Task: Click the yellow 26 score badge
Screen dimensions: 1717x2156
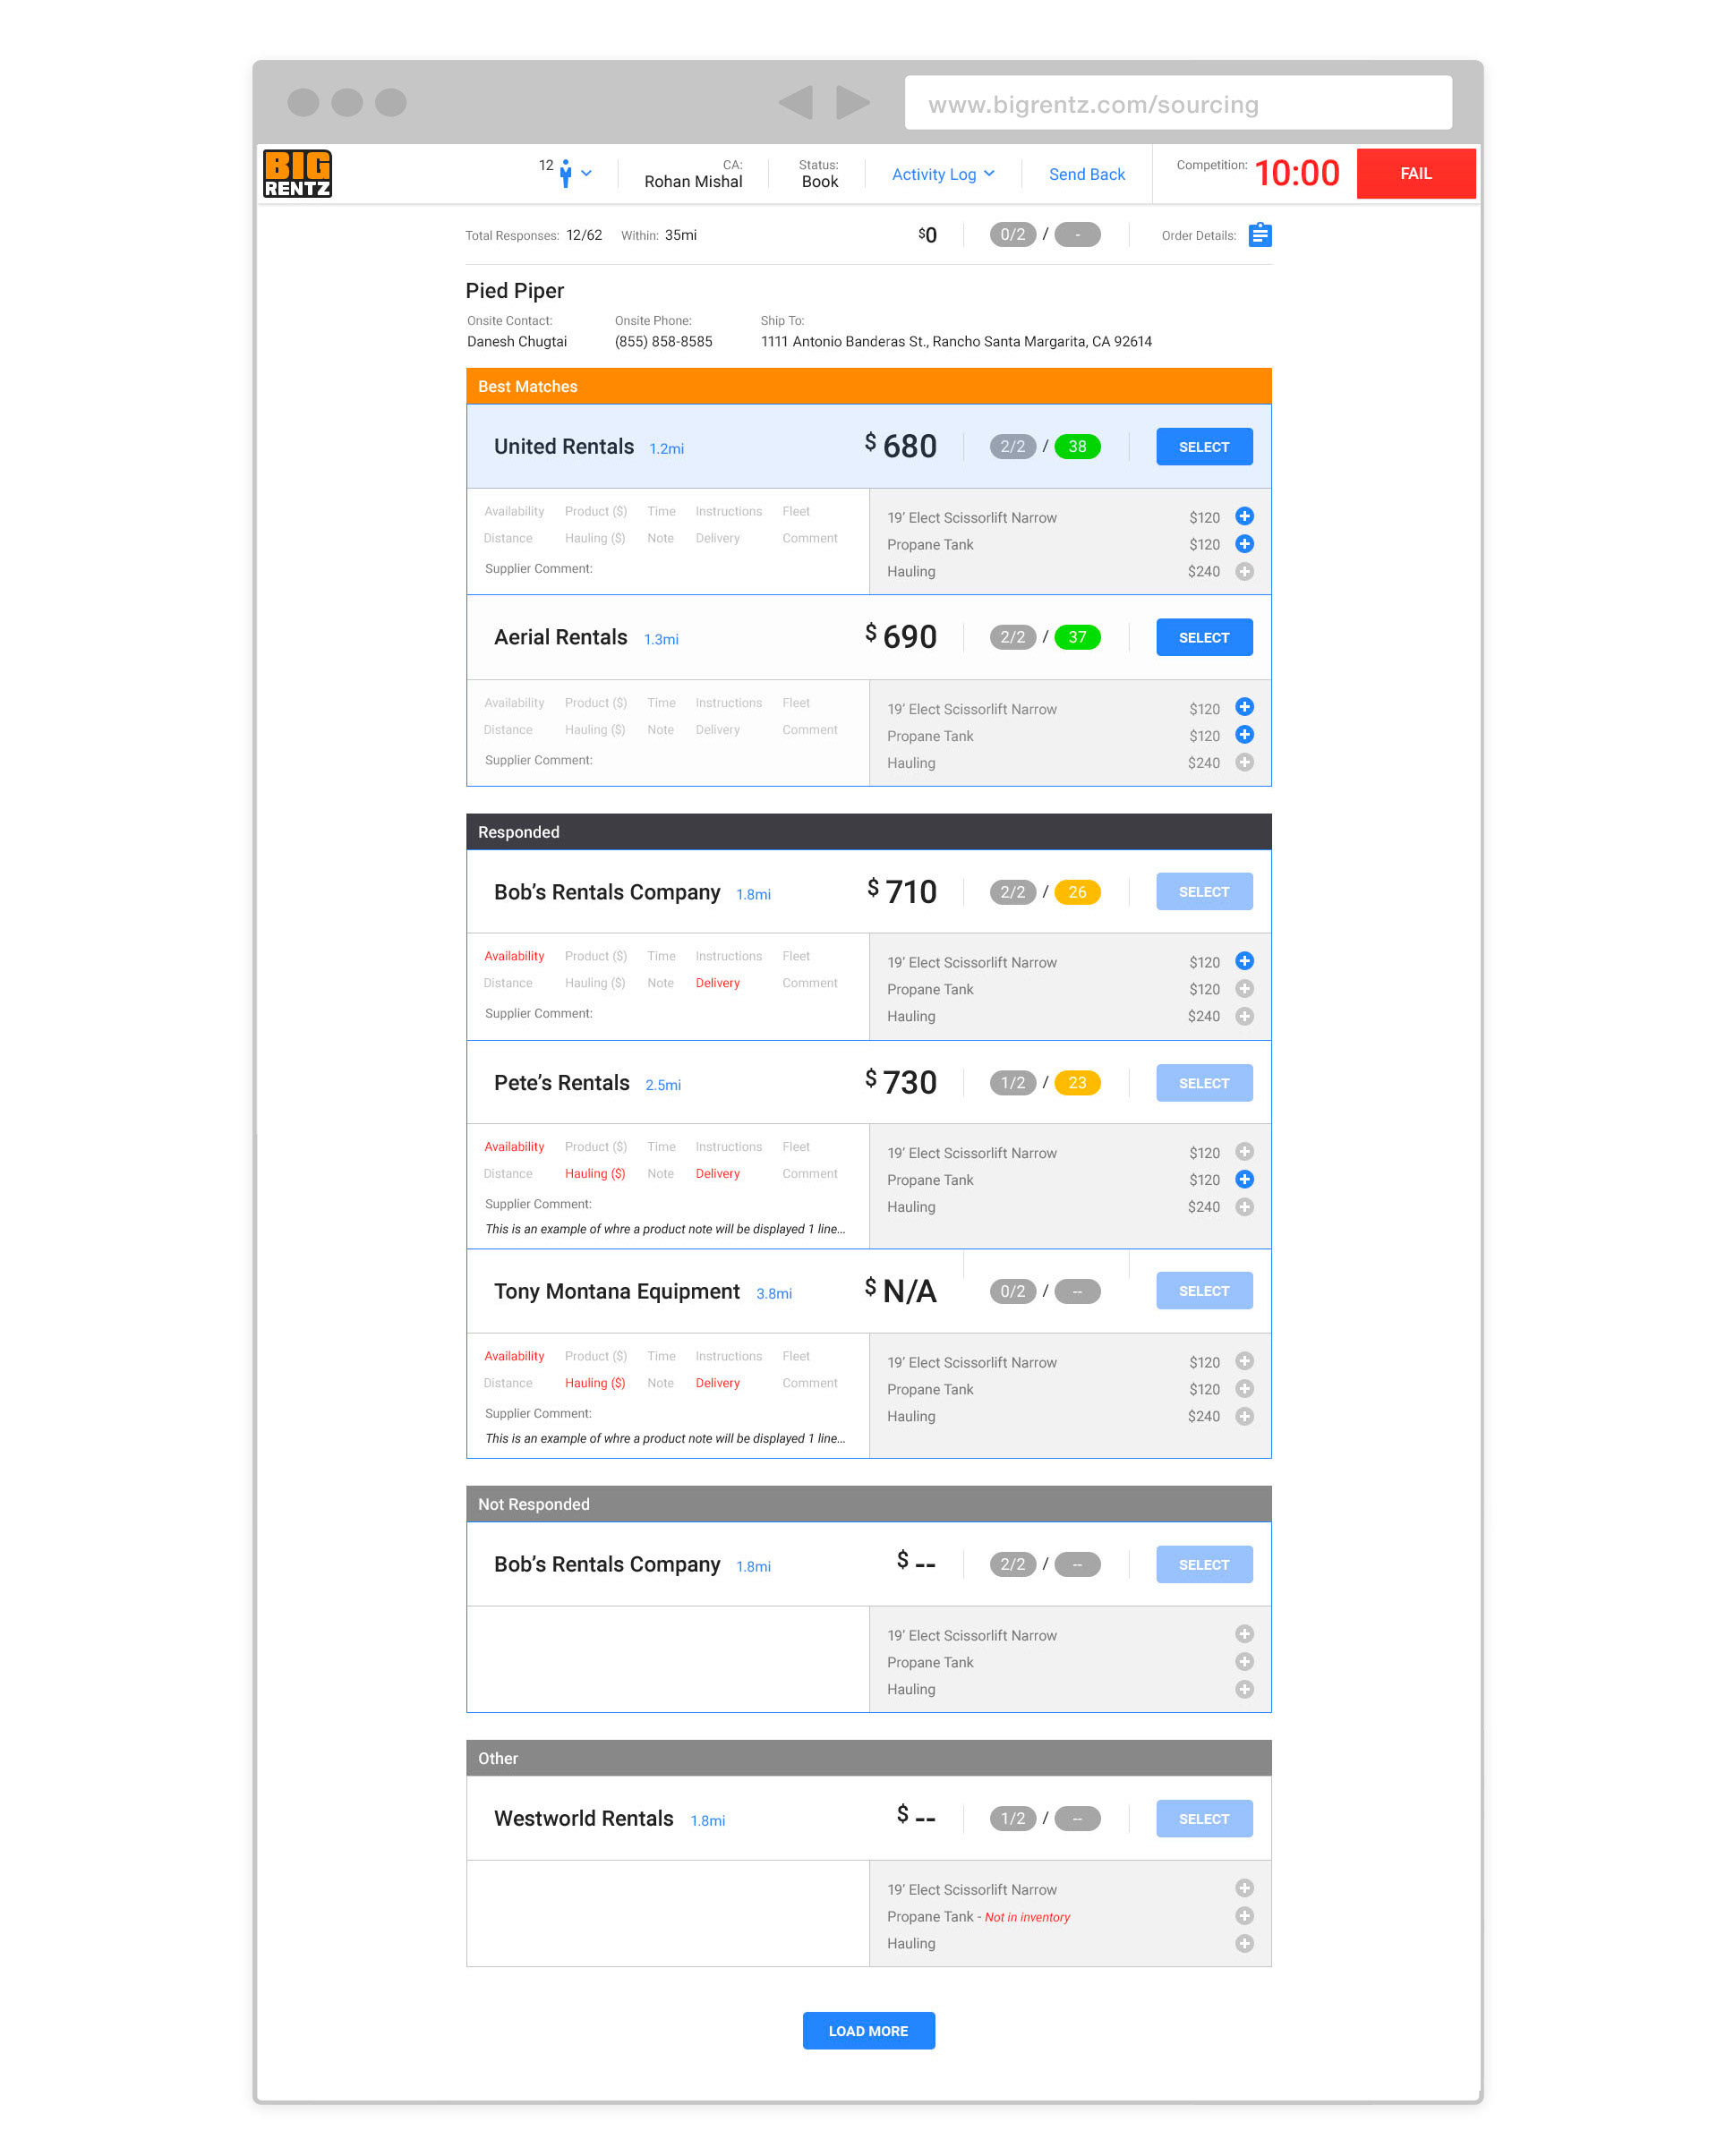Action: tap(1077, 892)
